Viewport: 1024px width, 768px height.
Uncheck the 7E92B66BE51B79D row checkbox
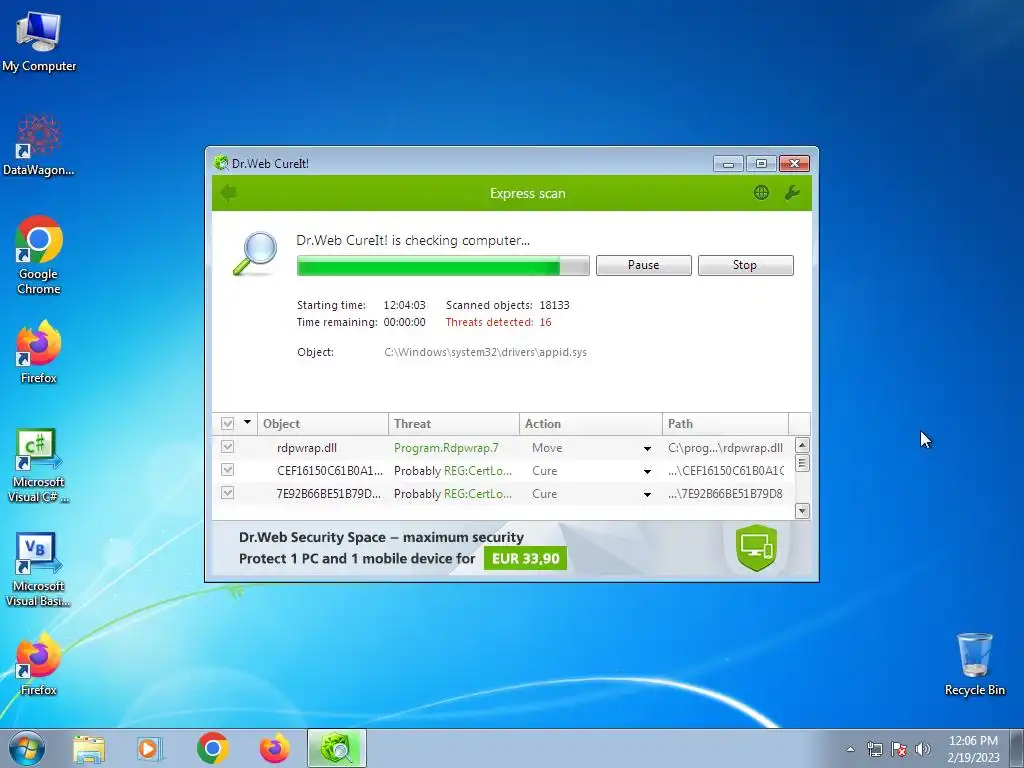pyautogui.click(x=227, y=493)
